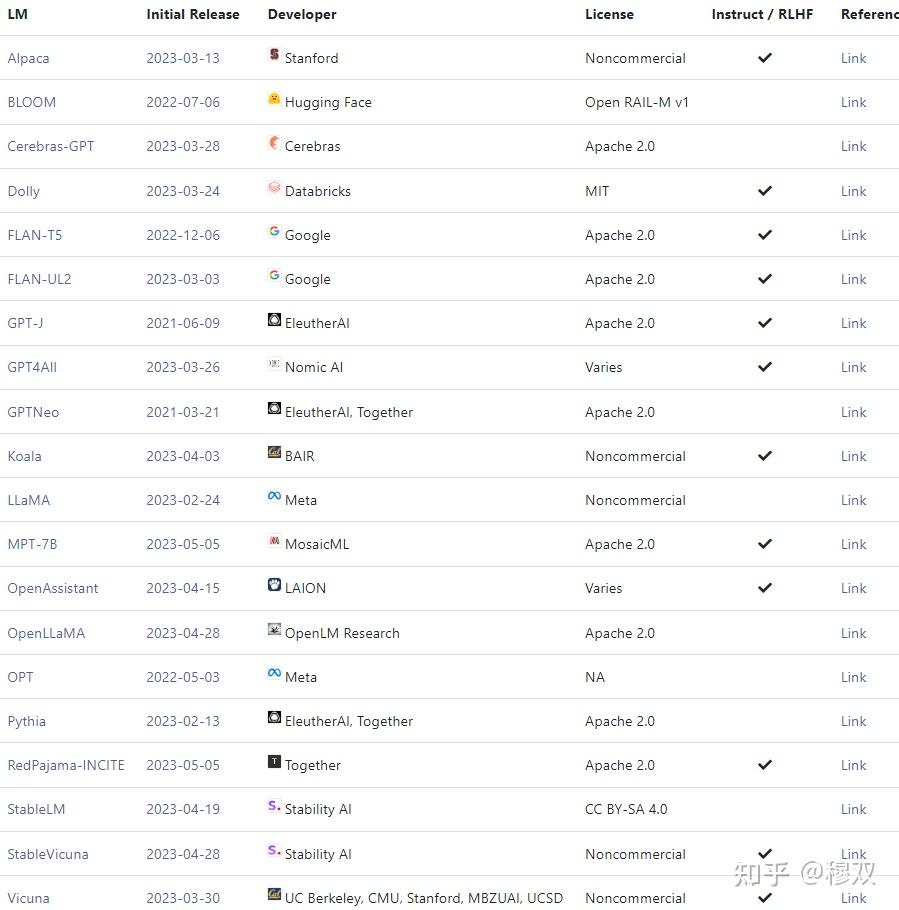Click the Hugging Face emoji icon

tap(274, 100)
